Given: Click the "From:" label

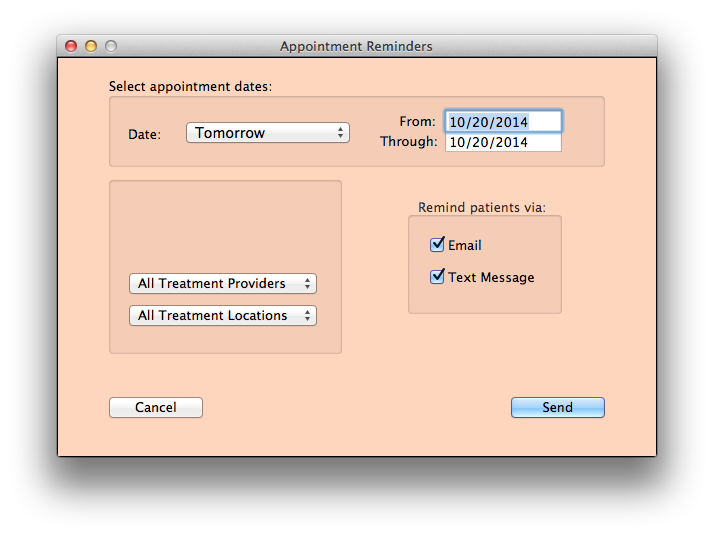Looking at the screenshot, I should (x=417, y=122).
